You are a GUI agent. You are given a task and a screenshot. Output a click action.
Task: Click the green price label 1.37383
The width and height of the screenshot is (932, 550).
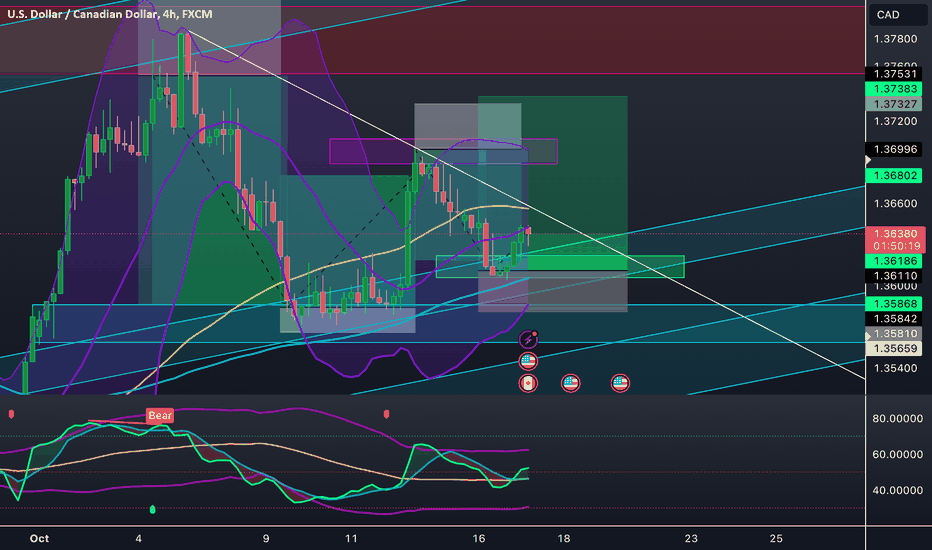pyautogui.click(x=895, y=89)
